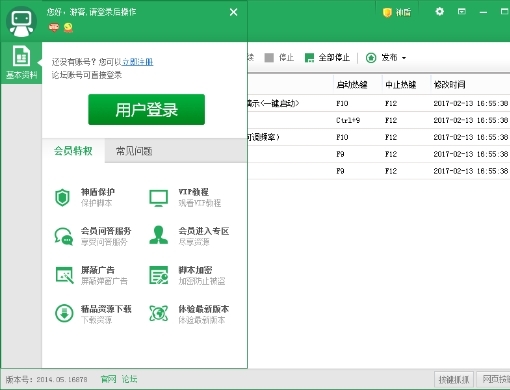Click the 按键抓抓 button

tap(454, 379)
